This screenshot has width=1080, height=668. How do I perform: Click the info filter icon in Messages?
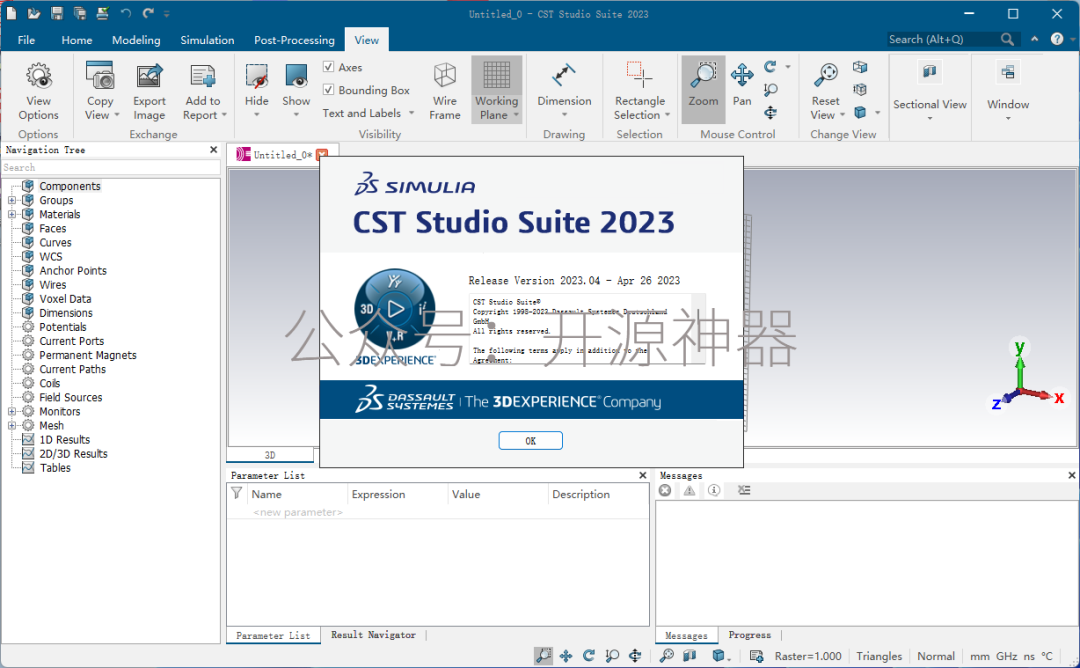[714, 490]
